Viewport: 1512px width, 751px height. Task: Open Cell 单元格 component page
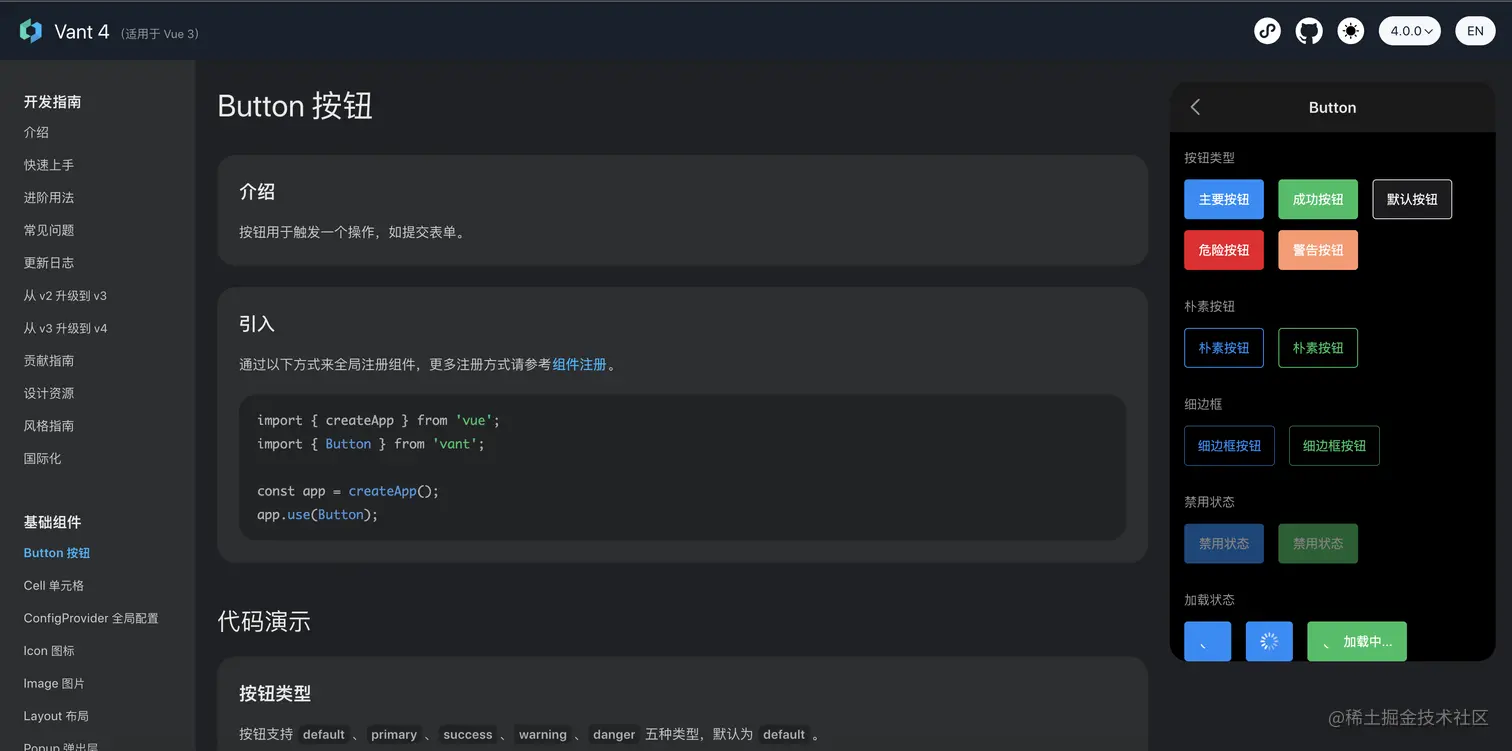coord(54,585)
